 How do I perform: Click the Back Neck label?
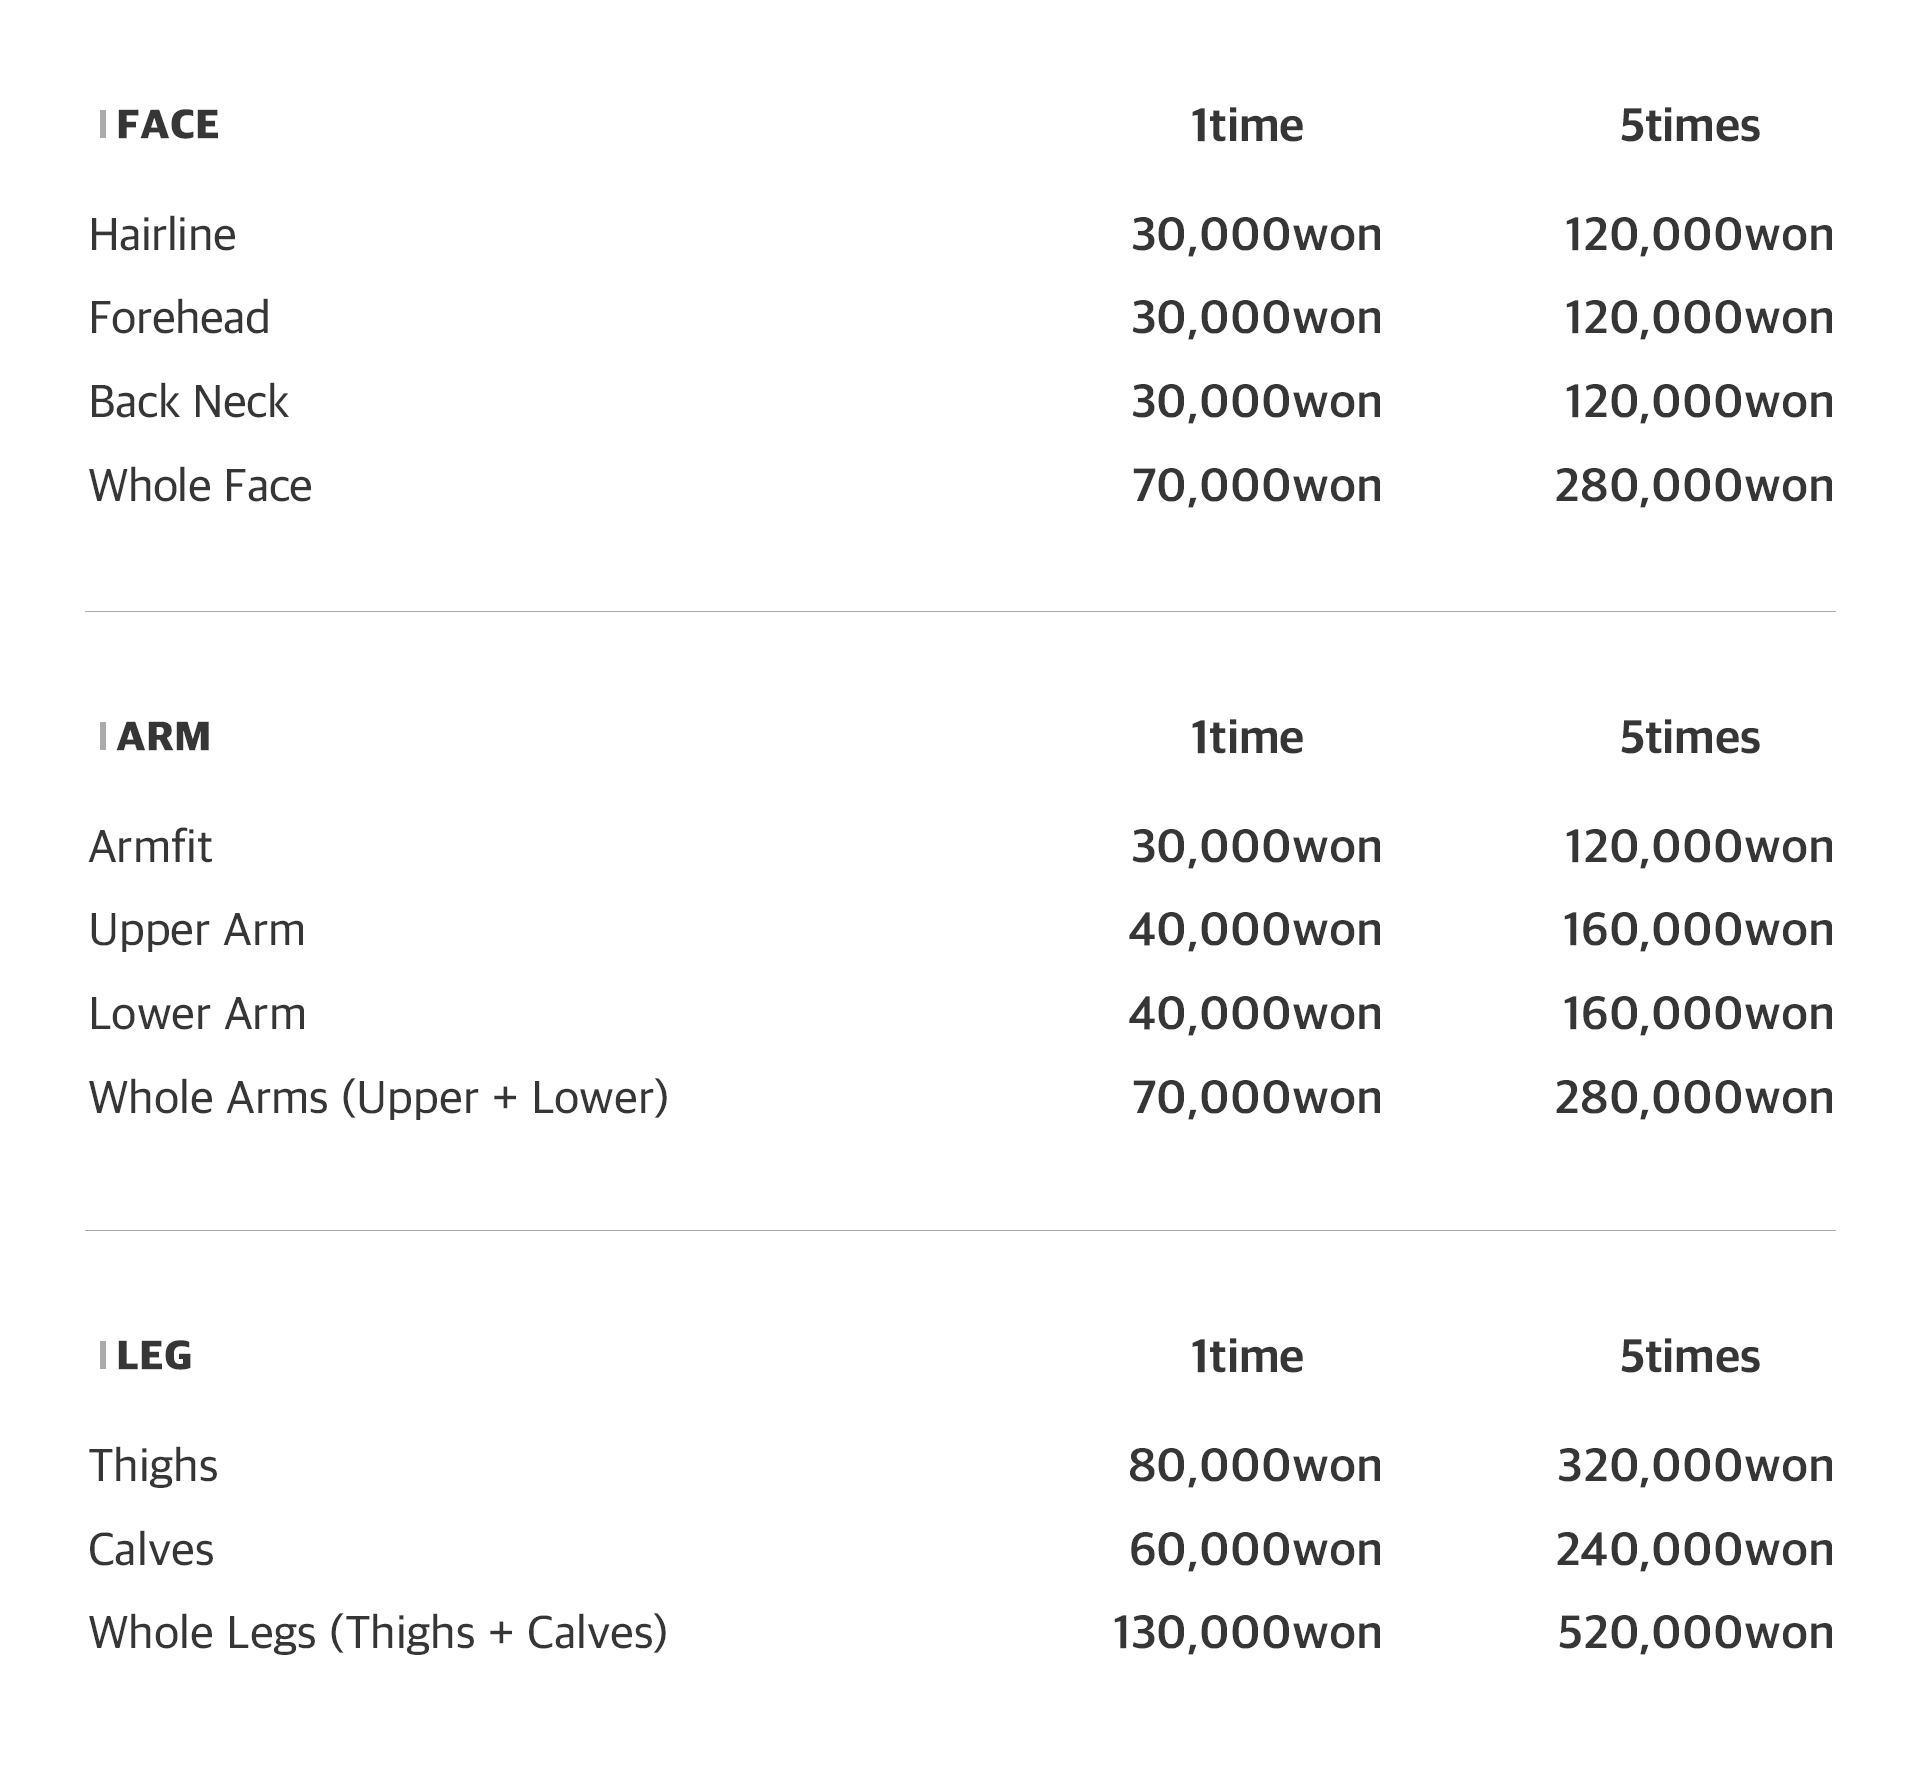coord(188,402)
